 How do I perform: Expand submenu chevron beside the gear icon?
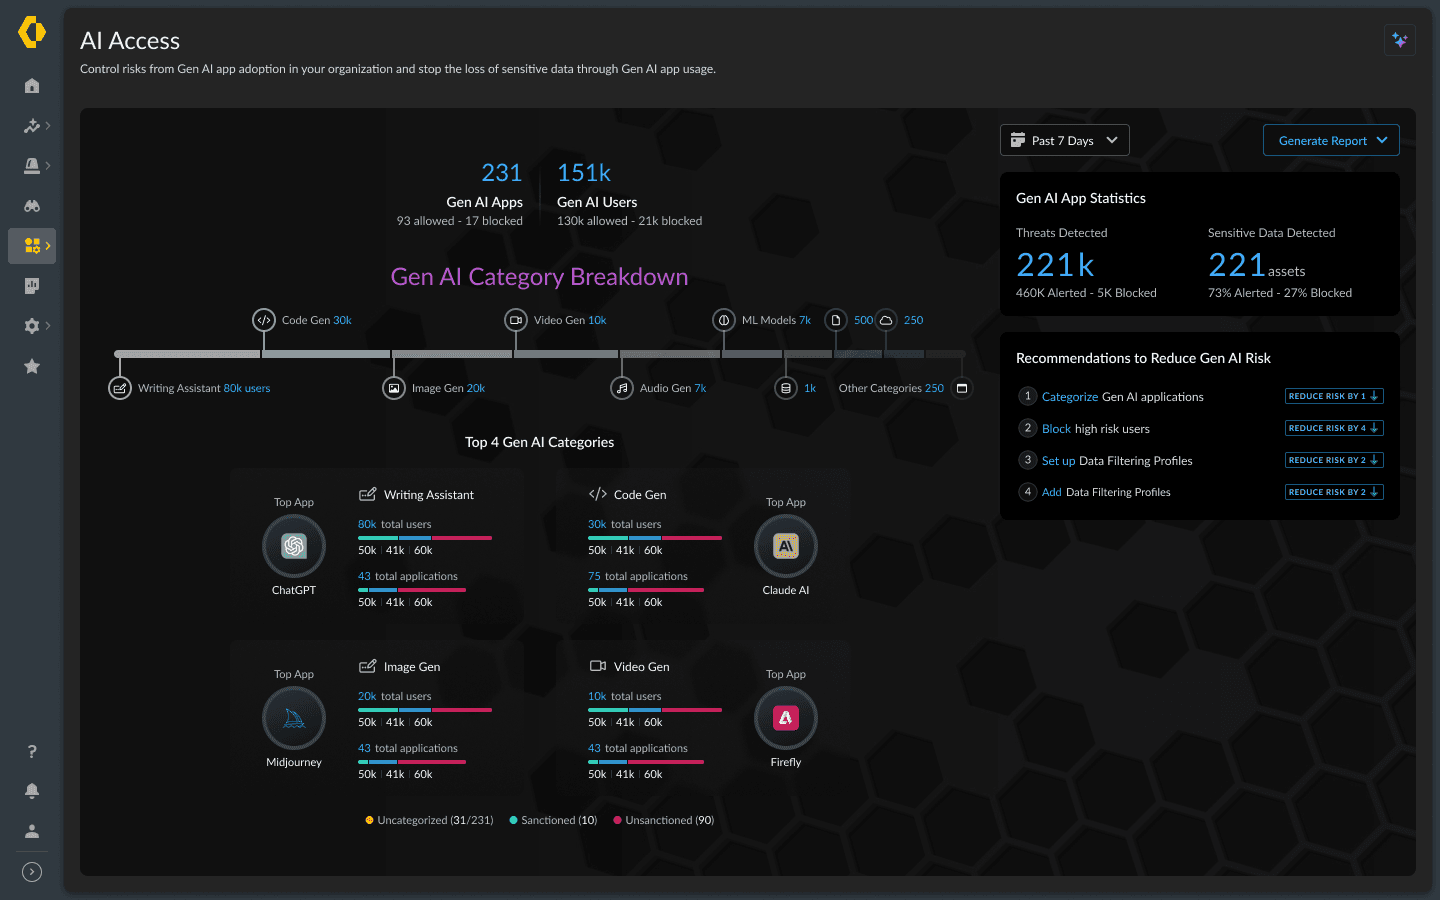(x=48, y=326)
